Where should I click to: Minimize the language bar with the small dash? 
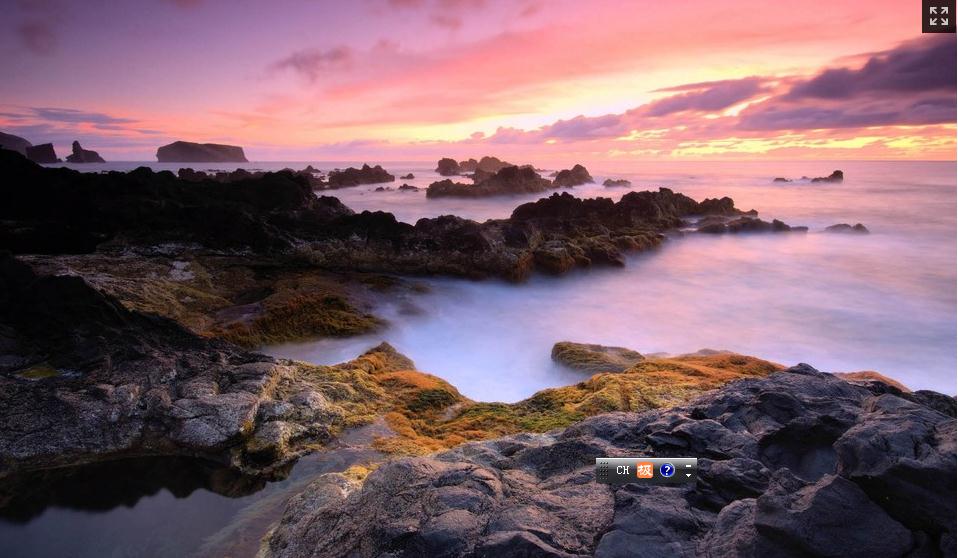688,465
